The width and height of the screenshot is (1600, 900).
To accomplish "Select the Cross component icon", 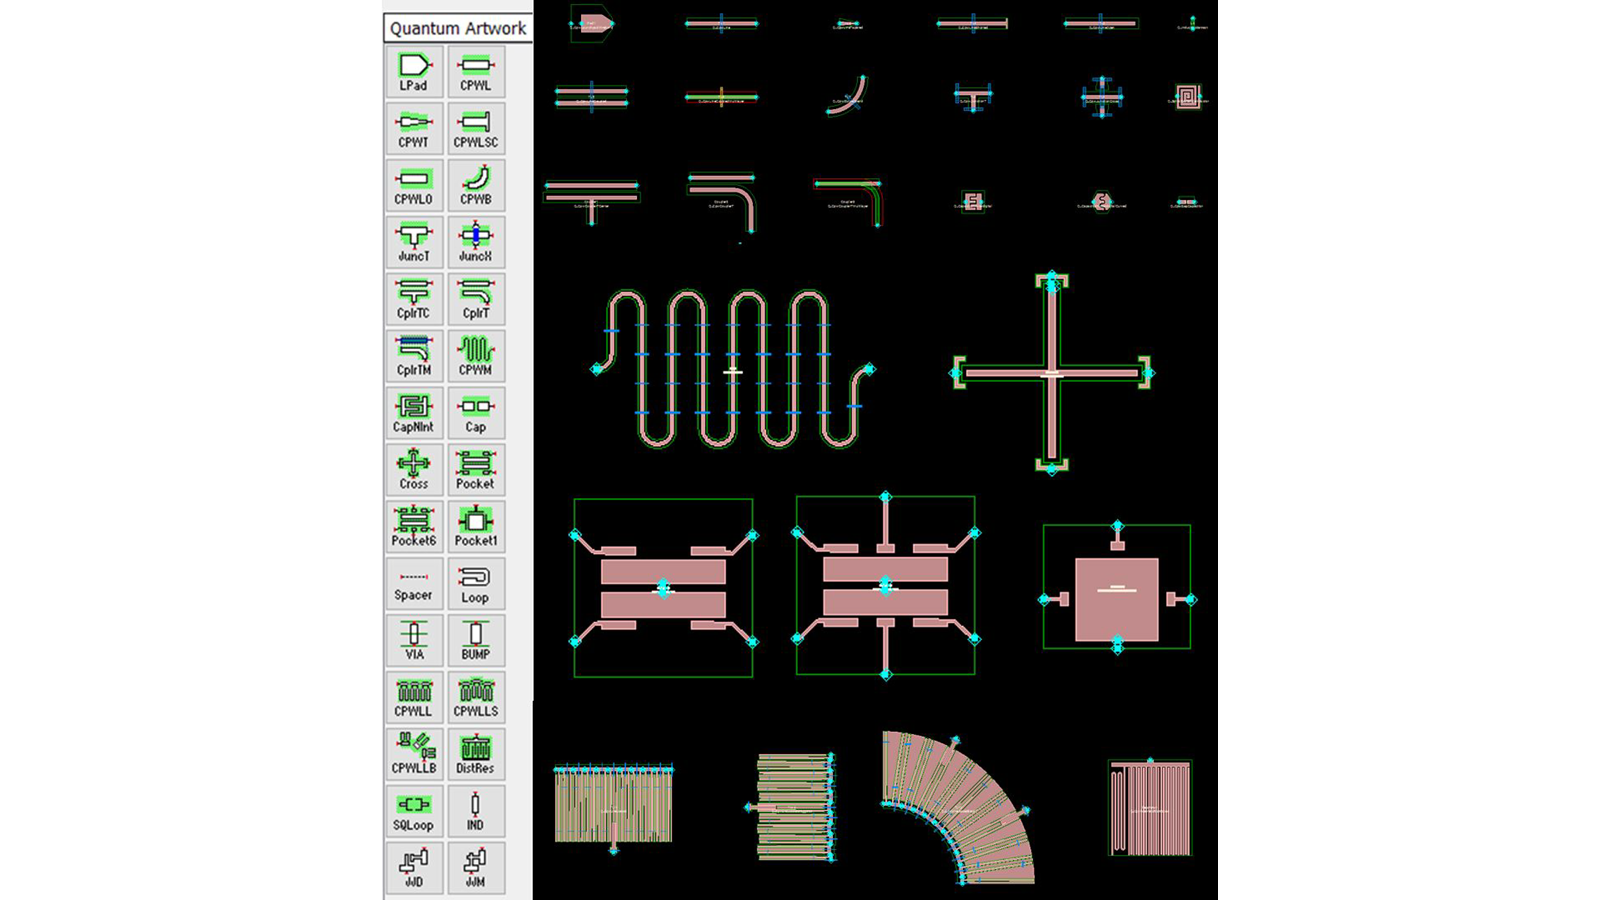I will [414, 468].
